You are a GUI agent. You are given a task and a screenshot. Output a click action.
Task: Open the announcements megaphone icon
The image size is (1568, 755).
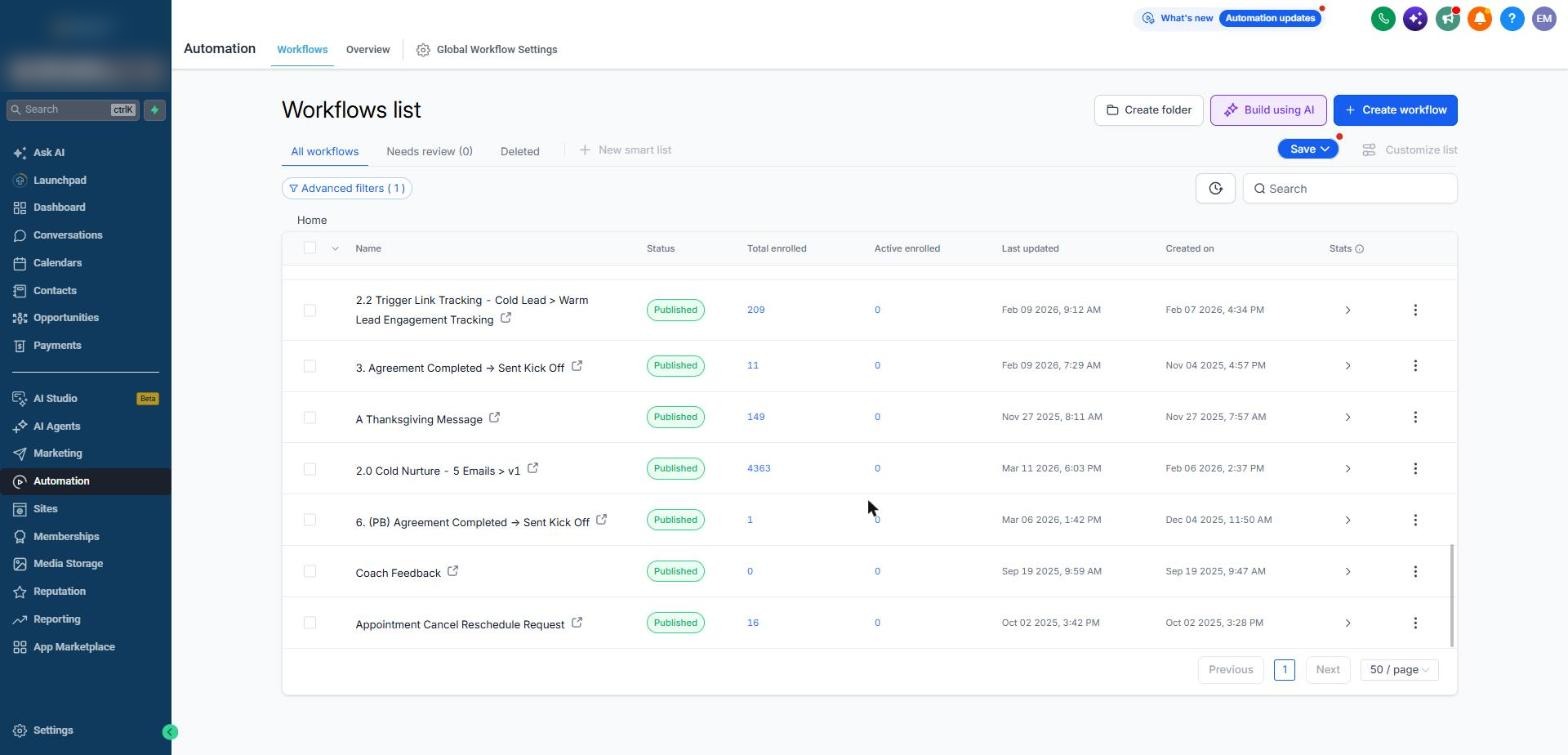pos(1447,18)
